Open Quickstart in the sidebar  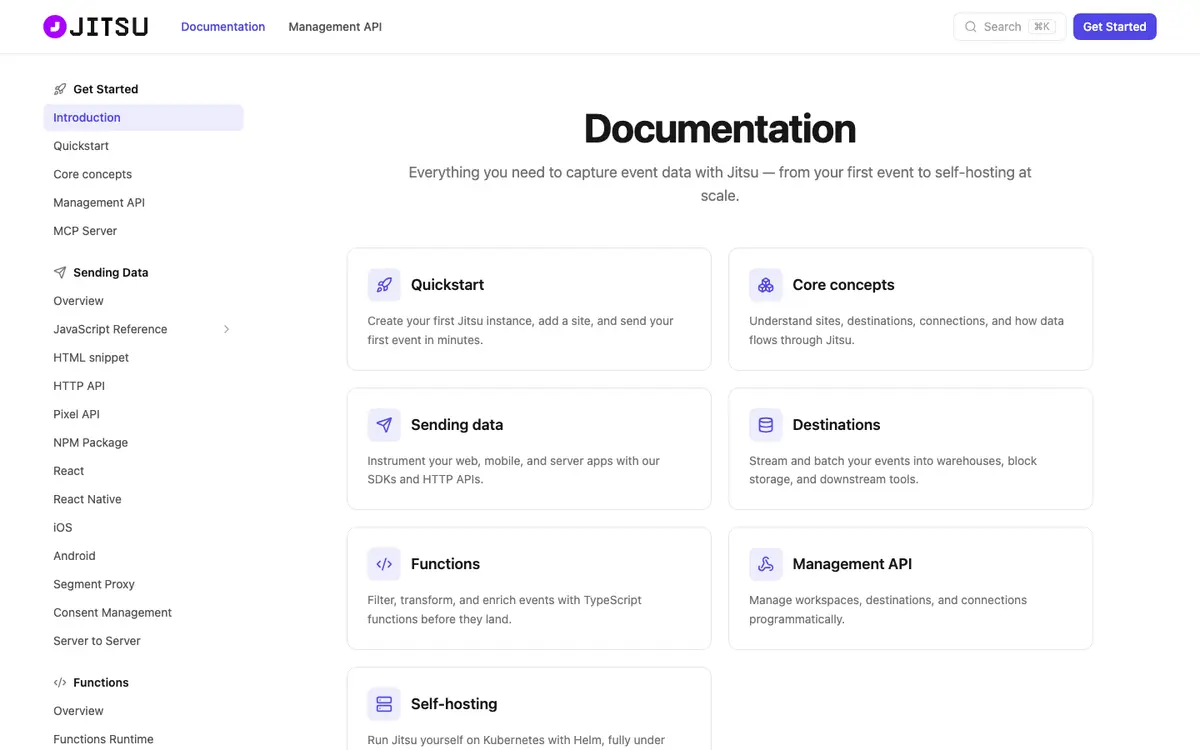81,146
